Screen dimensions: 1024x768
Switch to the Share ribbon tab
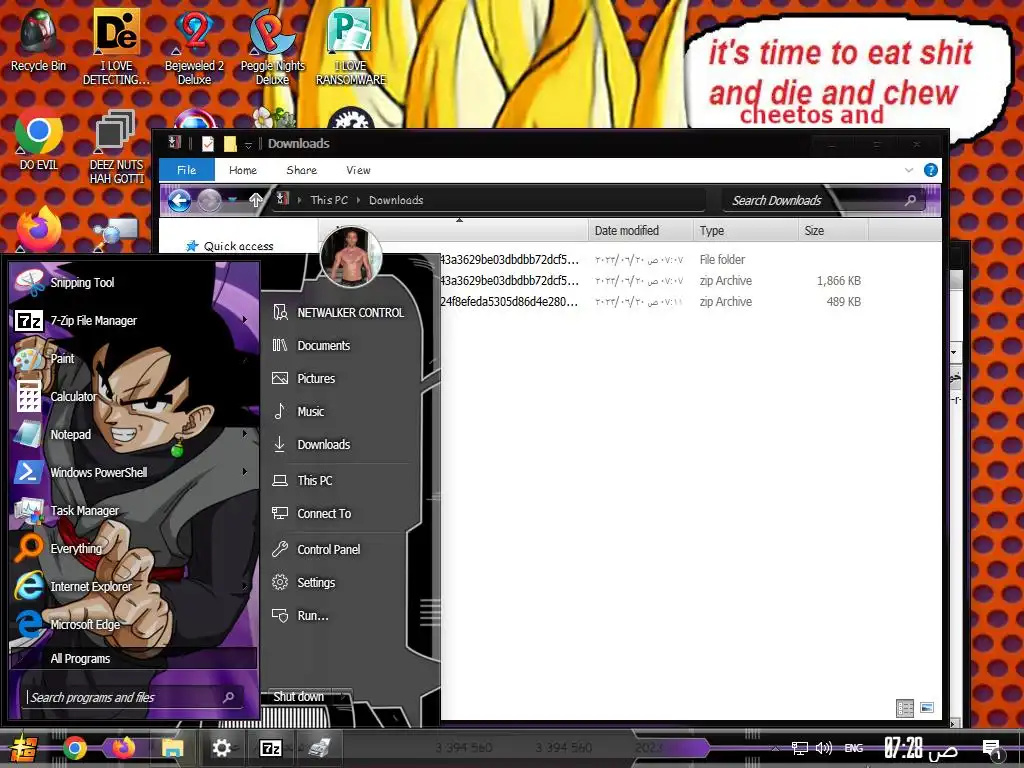coord(302,170)
